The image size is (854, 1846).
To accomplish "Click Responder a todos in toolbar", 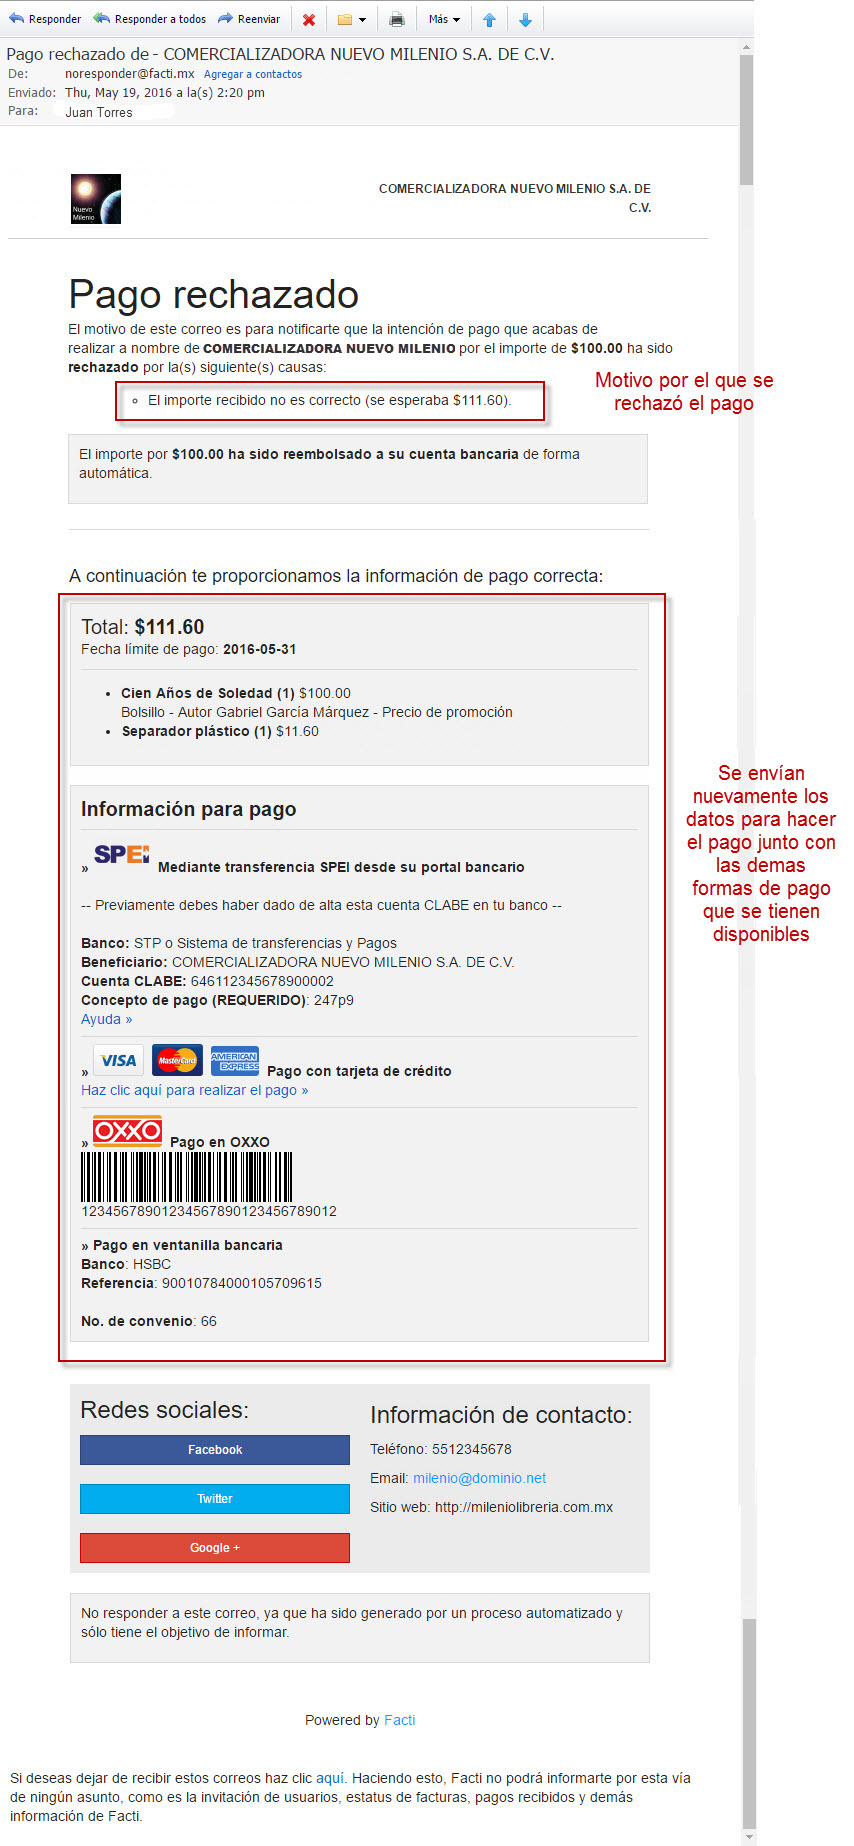I will pos(150,19).
